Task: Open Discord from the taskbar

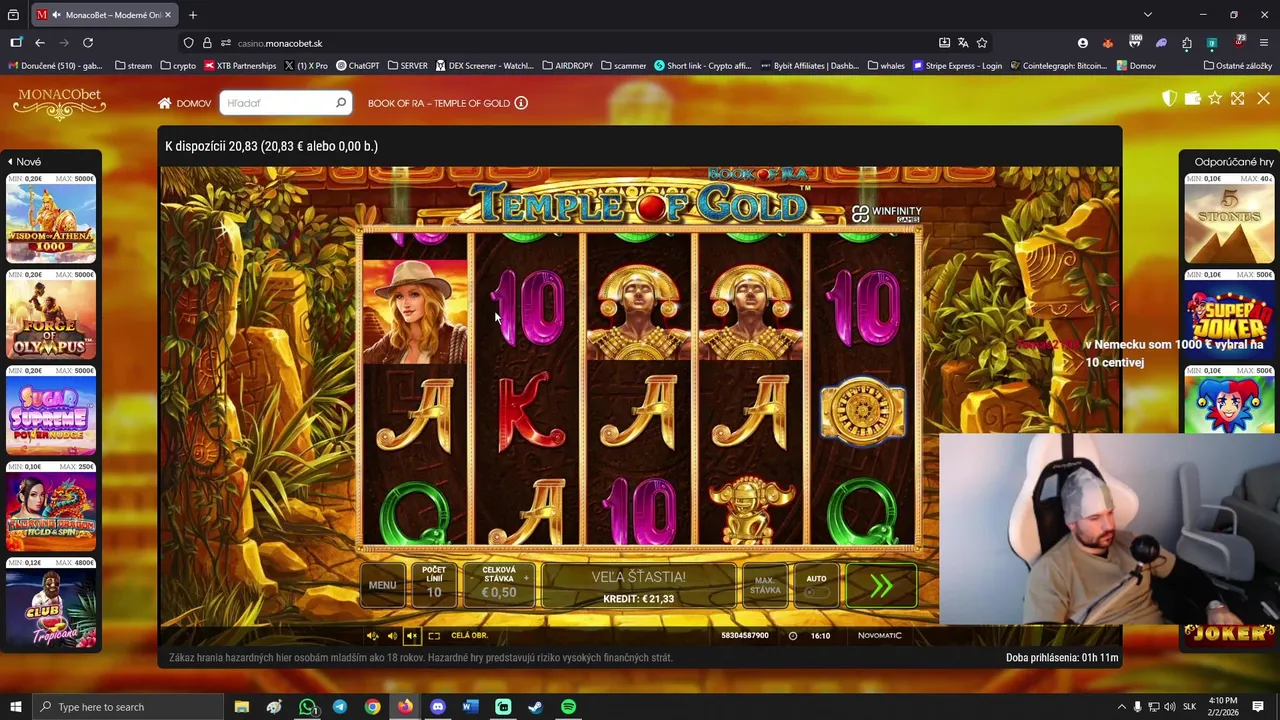Action: pos(437,707)
